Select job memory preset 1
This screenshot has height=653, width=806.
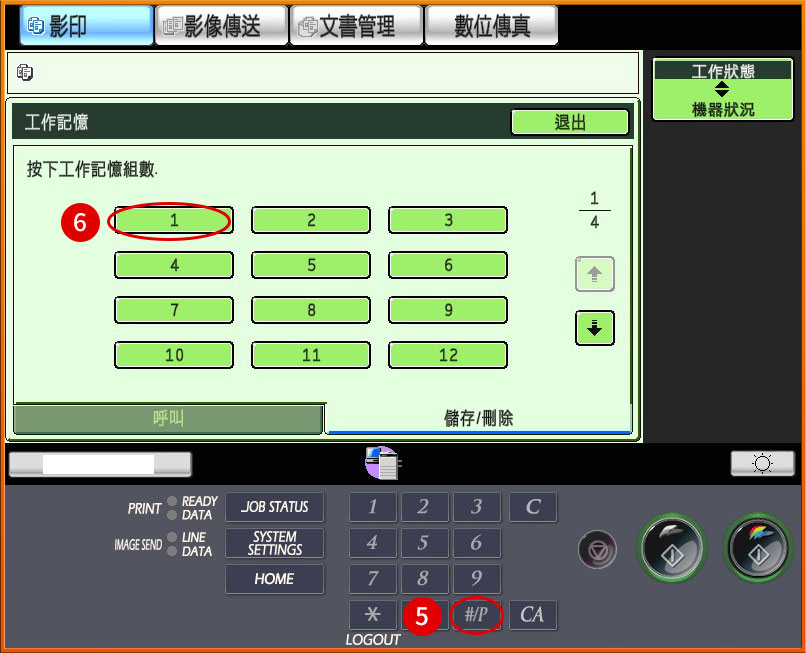(x=173, y=219)
